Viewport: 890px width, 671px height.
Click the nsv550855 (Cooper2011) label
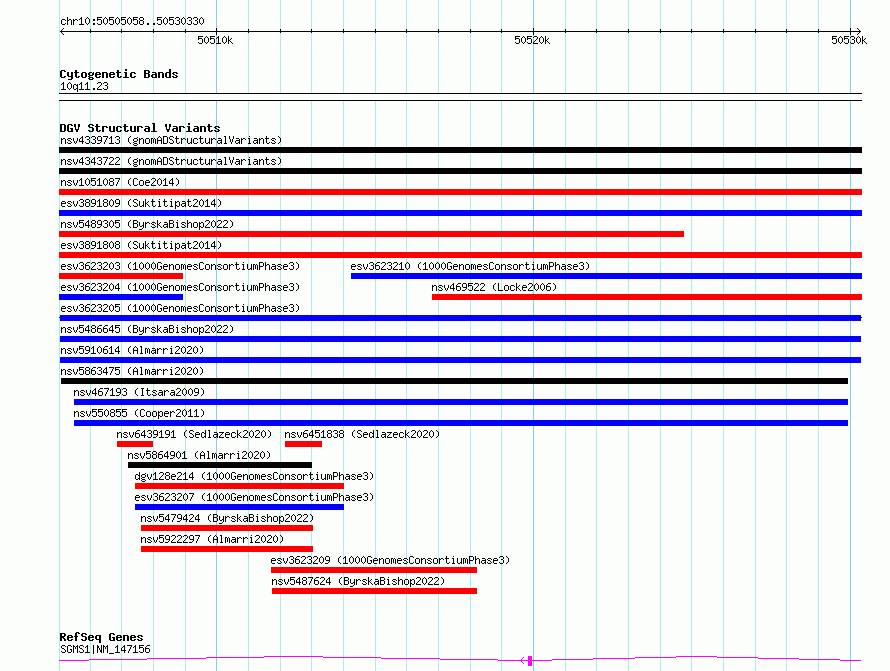click(x=139, y=413)
